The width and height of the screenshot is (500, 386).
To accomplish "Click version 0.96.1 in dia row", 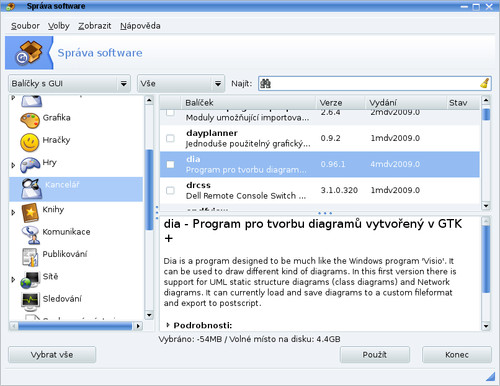I will pyautogui.click(x=333, y=164).
